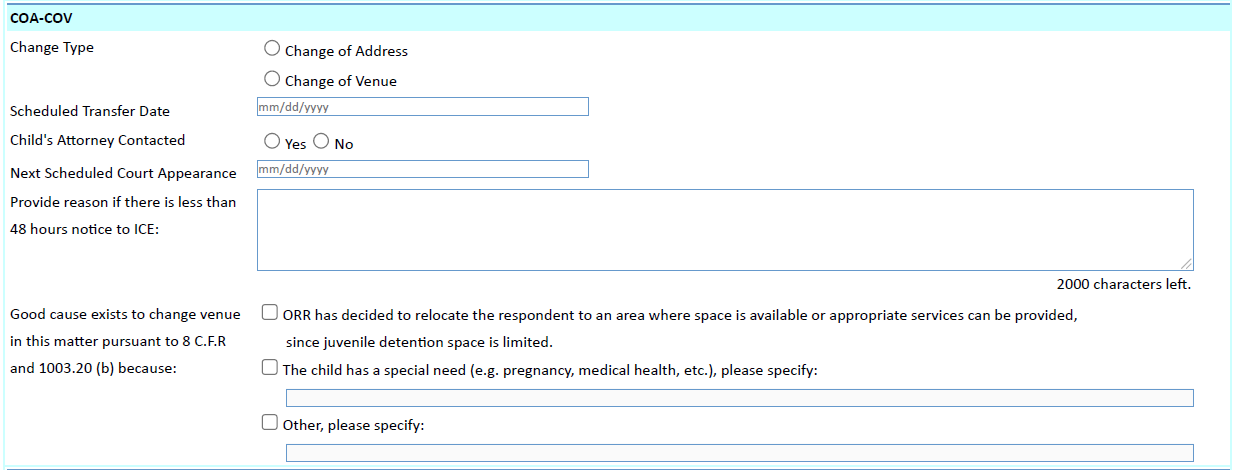Check the ORR relocation good cause checkbox
The height and width of the screenshot is (470, 1235).
pyautogui.click(x=269, y=313)
